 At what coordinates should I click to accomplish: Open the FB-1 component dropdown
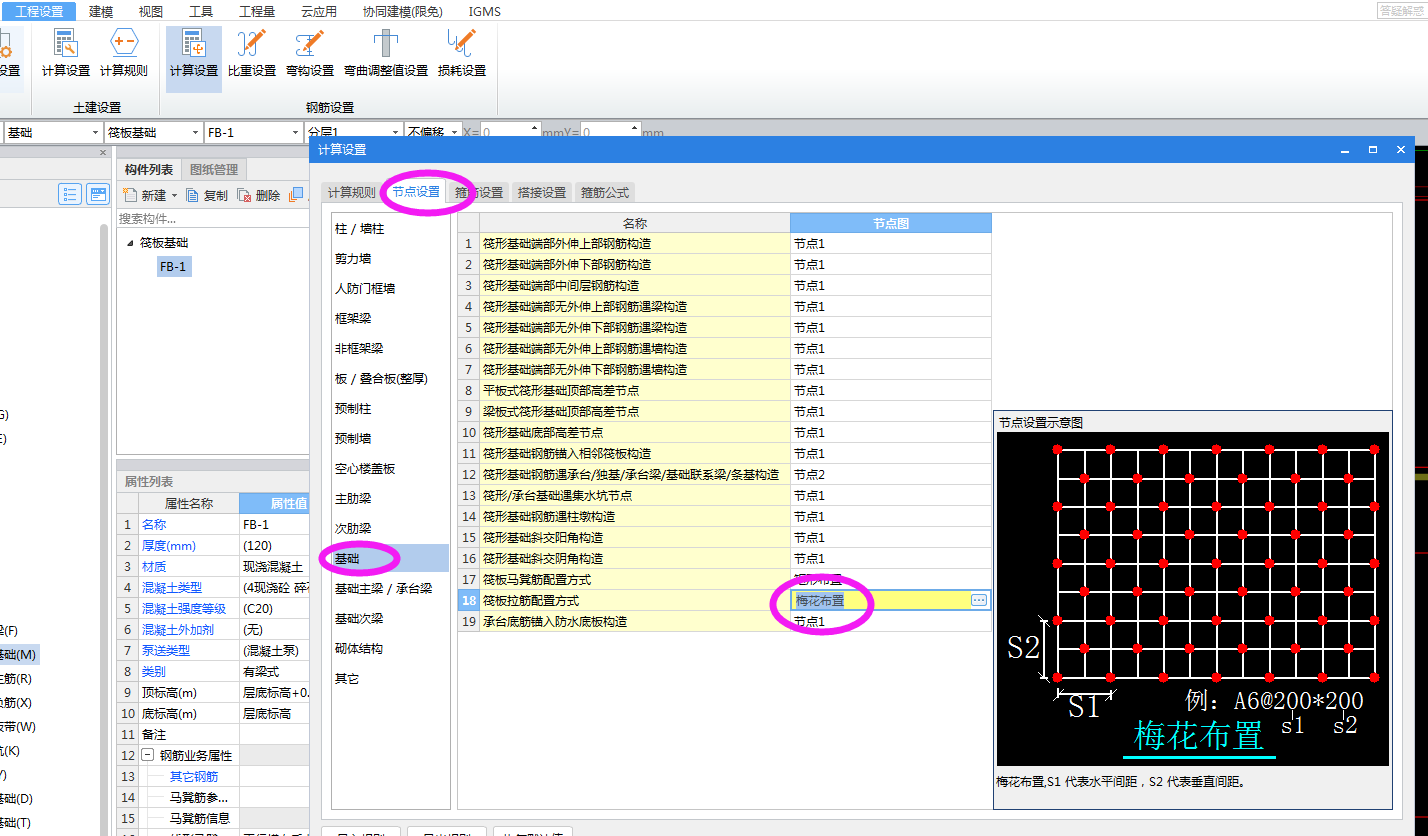pos(296,132)
